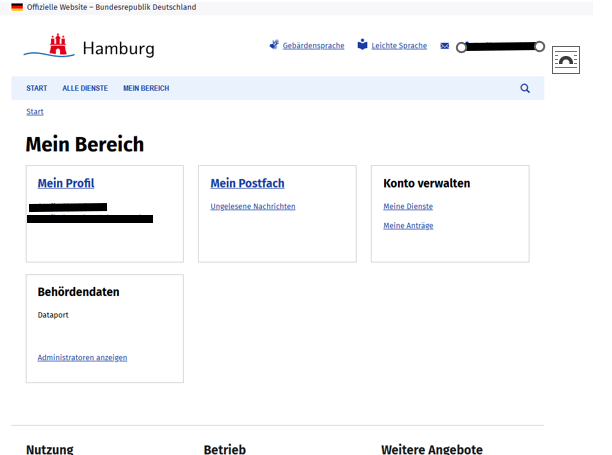Screen dimensions: 612x455
Task: Click the Hamburg castle logo
Action: 62,46
